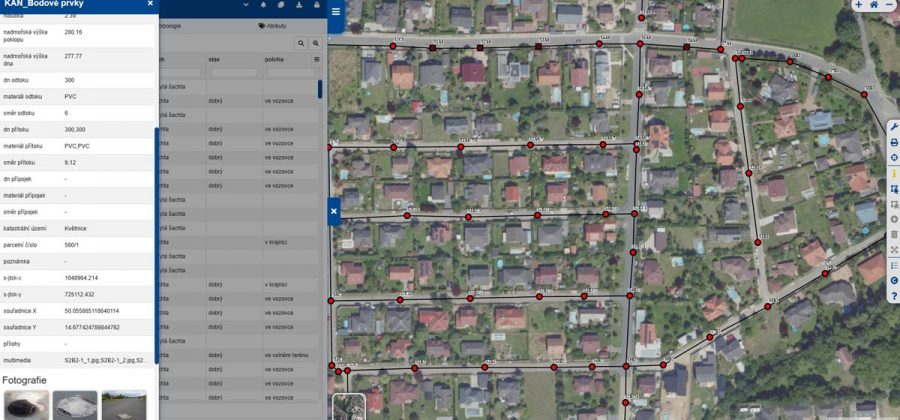Image resolution: width=900 pixels, height=420 pixels.
Task: Click the notification bell icon
Action: pyautogui.click(x=263, y=5)
